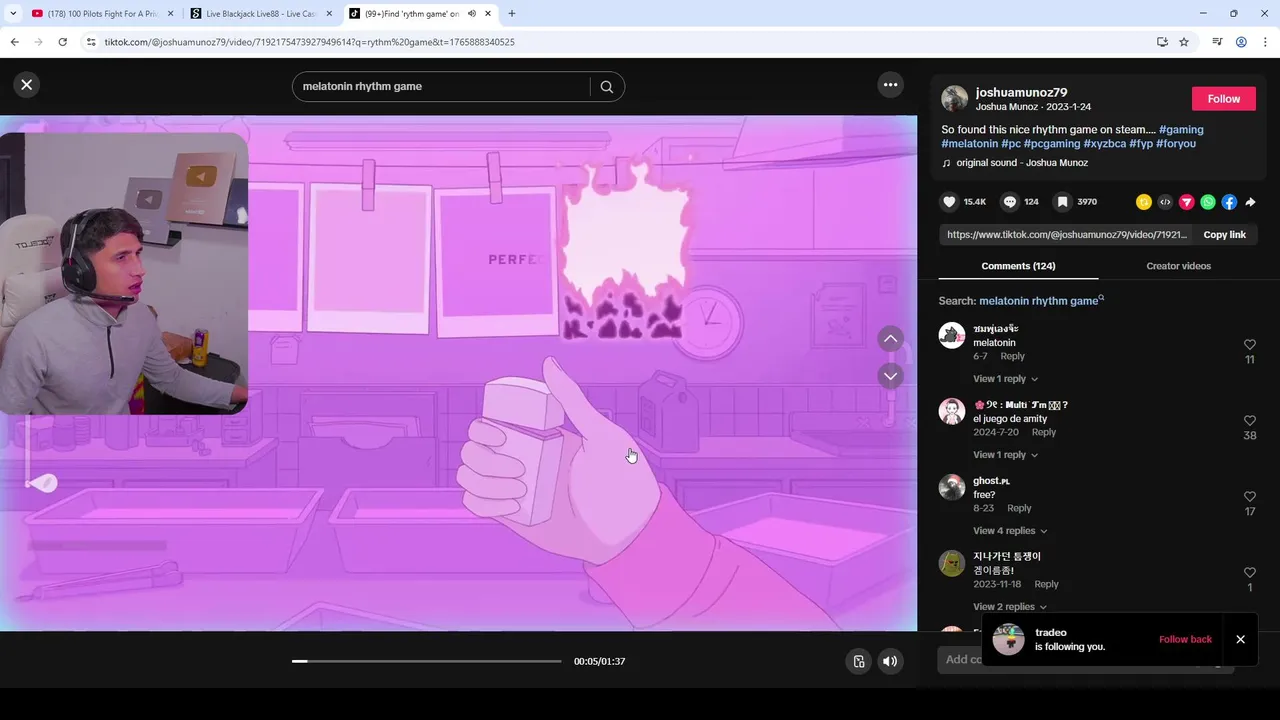Open the #melatonin hashtag
Image resolution: width=1280 pixels, height=720 pixels.
(970, 144)
